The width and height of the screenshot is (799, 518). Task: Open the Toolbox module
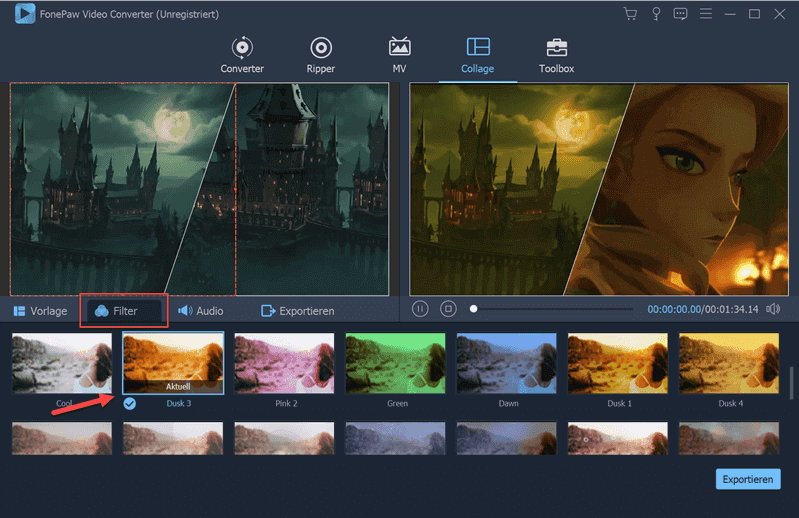[556, 55]
